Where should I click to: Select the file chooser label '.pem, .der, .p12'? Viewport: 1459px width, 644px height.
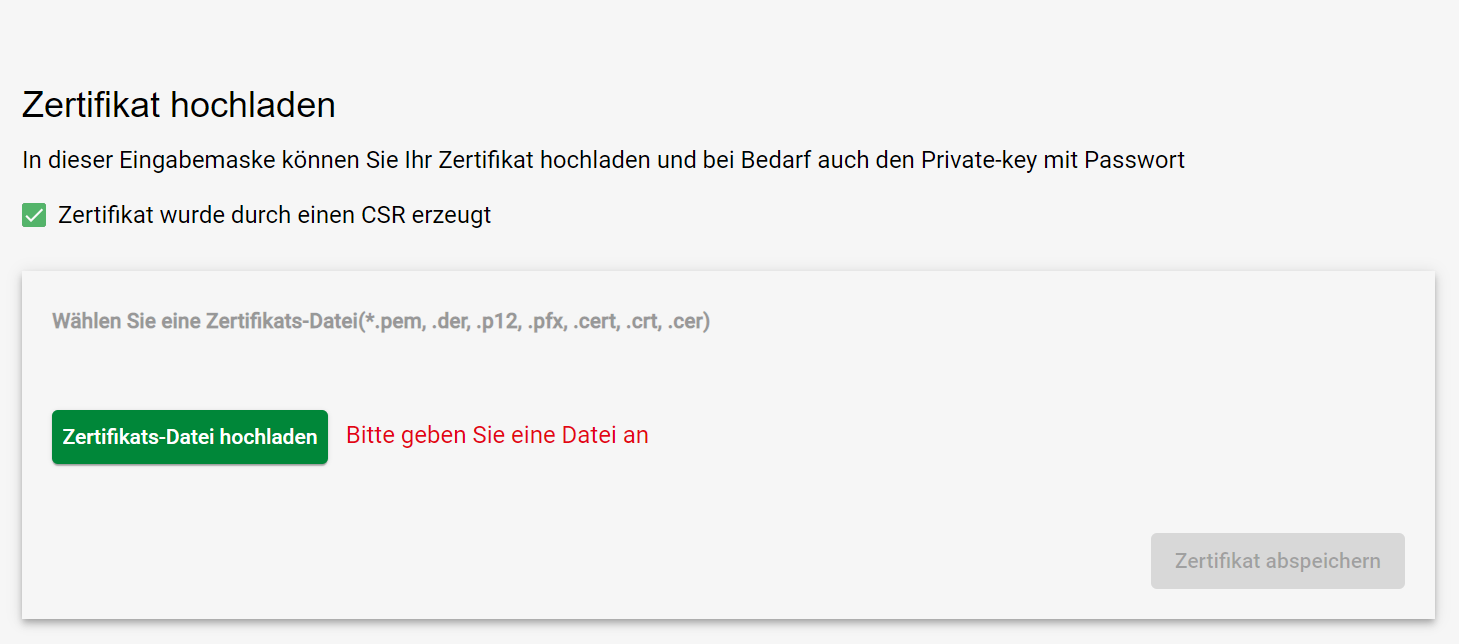380,321
